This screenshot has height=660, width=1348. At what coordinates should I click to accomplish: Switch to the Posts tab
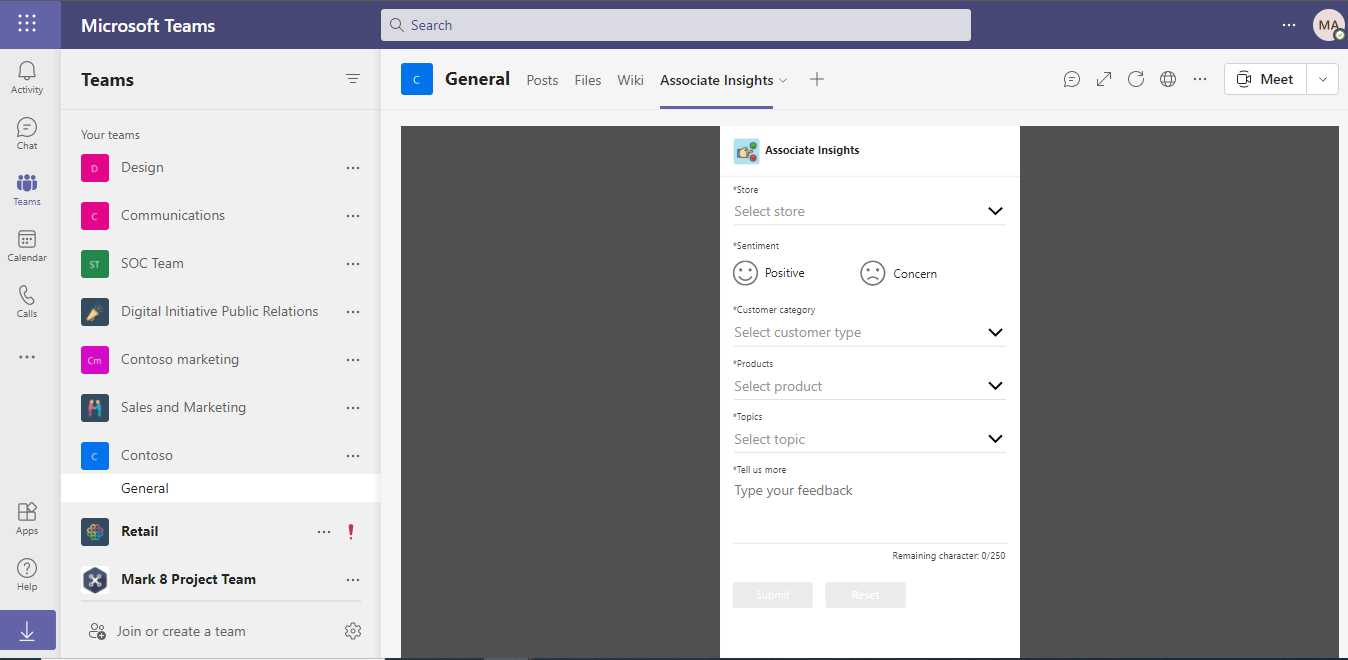(542, 80)
